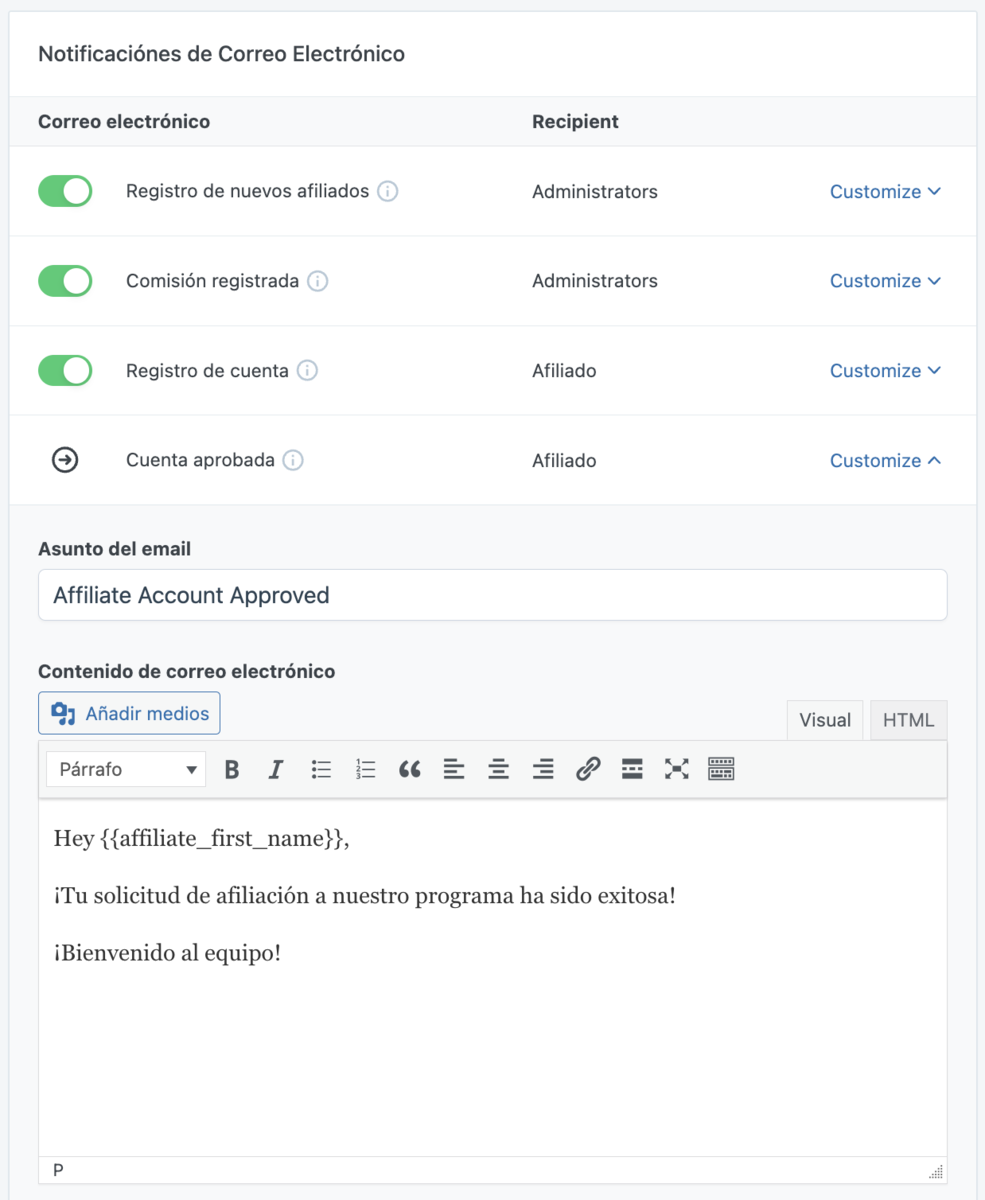Click the blockquote icon
985x1200 pixels.
coord(409,769)
